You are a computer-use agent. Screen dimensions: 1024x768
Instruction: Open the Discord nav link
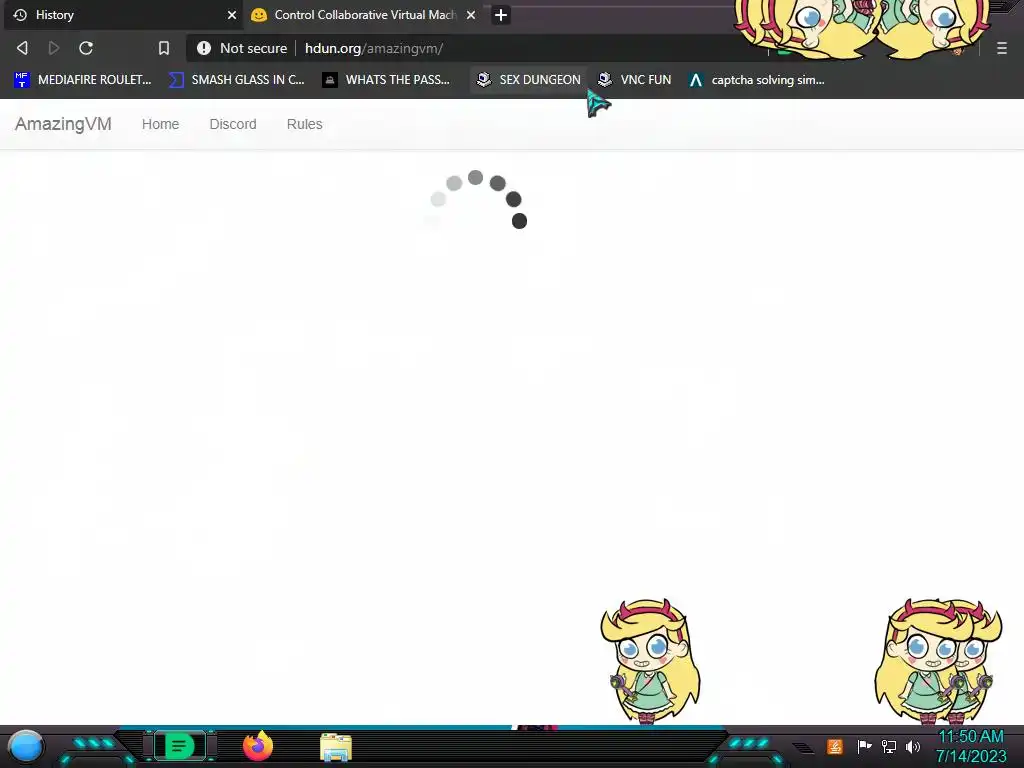[x=233, y=124]
